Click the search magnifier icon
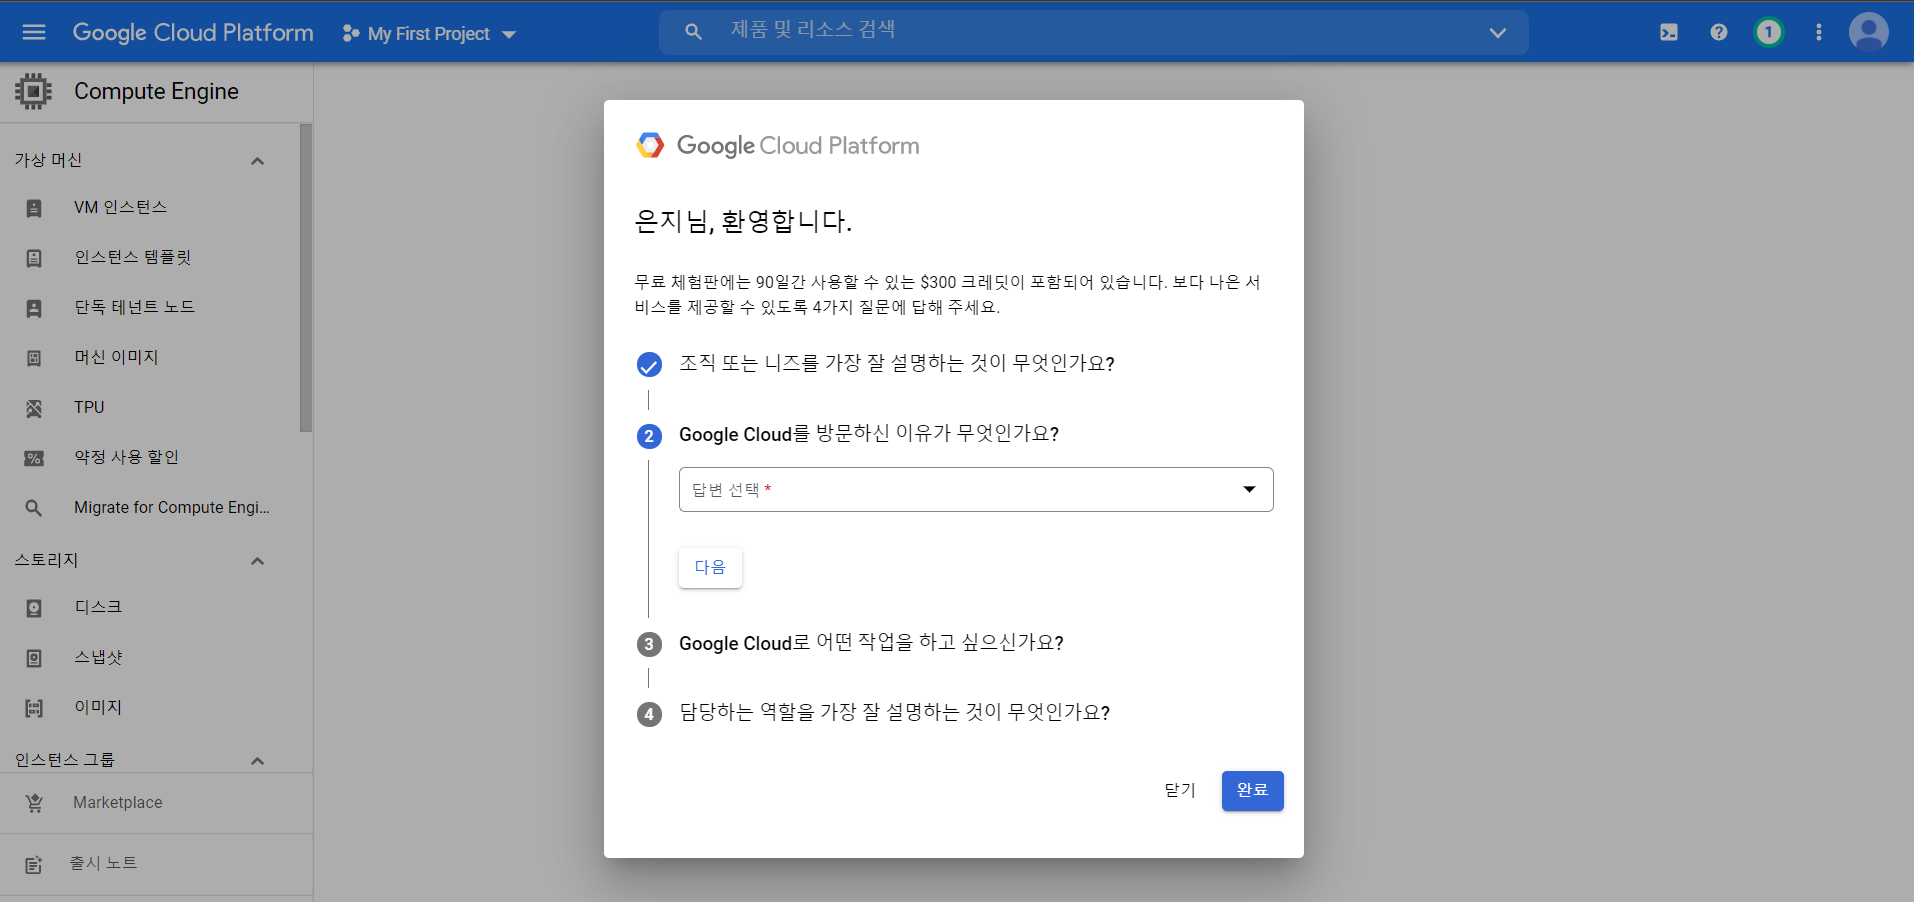The height and width of the screenshot is (902, 1914). click(693, 32)
